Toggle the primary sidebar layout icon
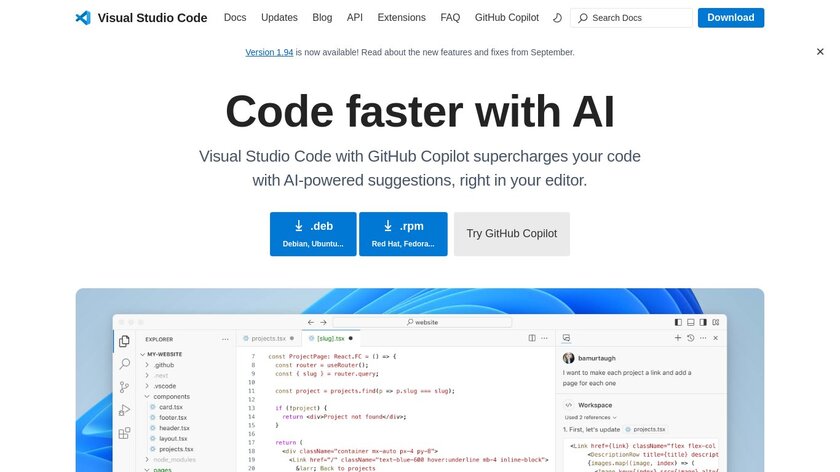Image resolution: width=840 pixels, height=472 pixels. point(678,322)
